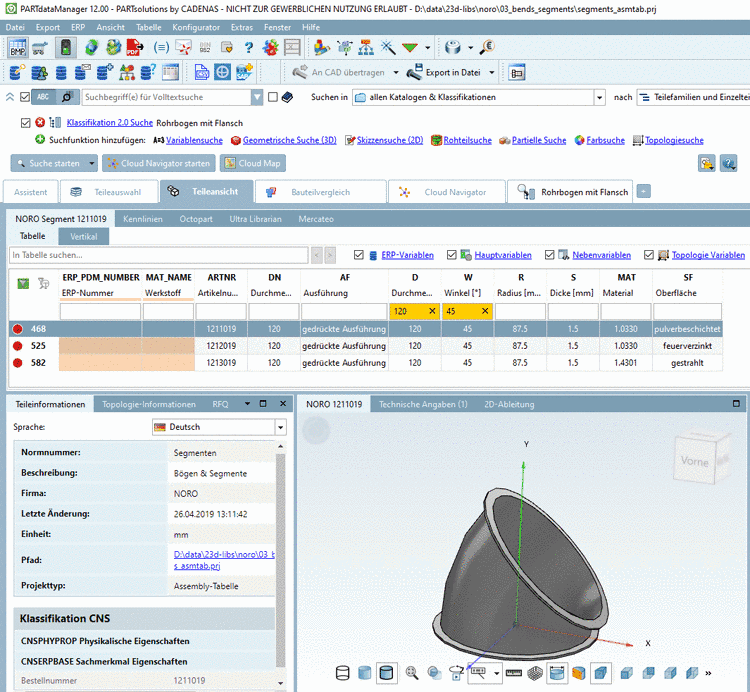Click the PDF export icon
The width and height of the screenshot is (750, 692).
click(135, 48)
